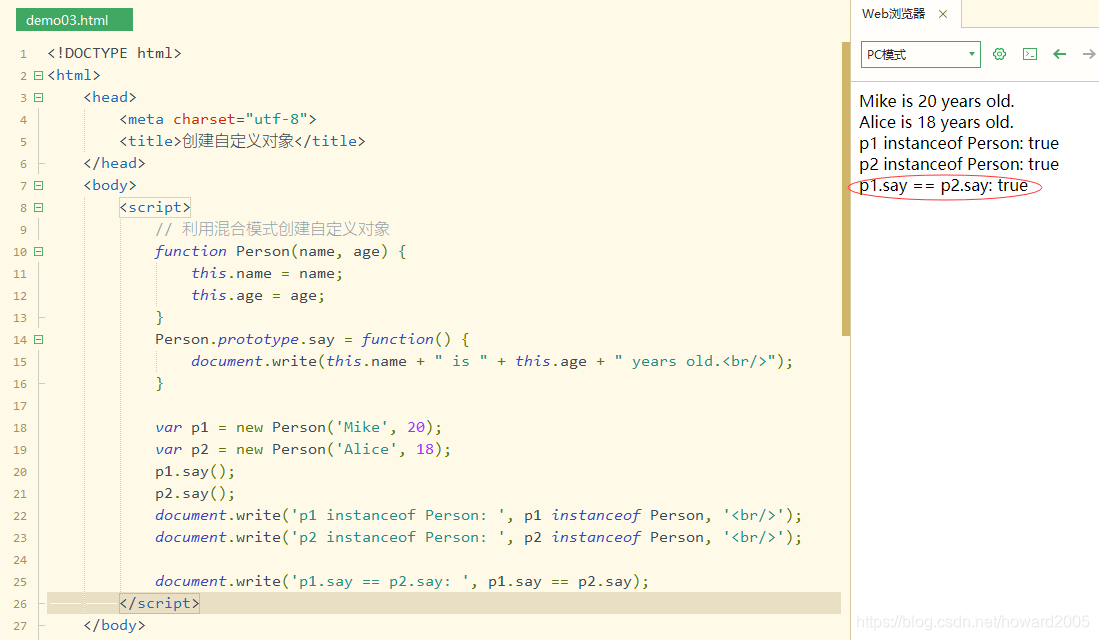Click the number 20 on line 18
Screen dimensions: 1099x640
coord(416,428)
